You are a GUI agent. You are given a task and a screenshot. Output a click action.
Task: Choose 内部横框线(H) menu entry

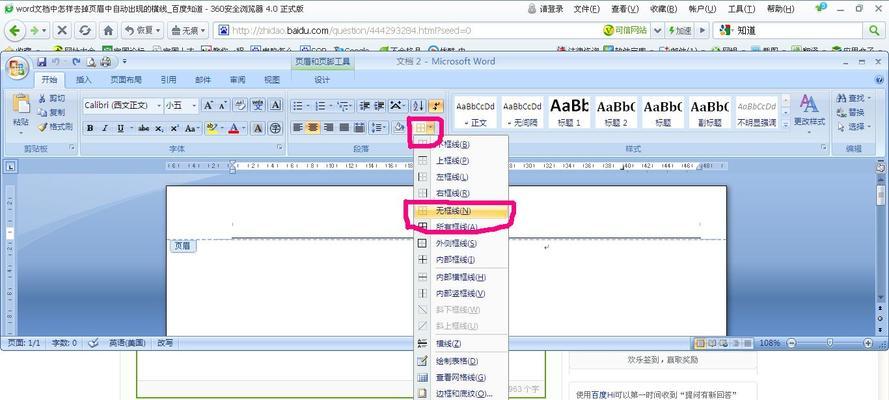point(461,278)
